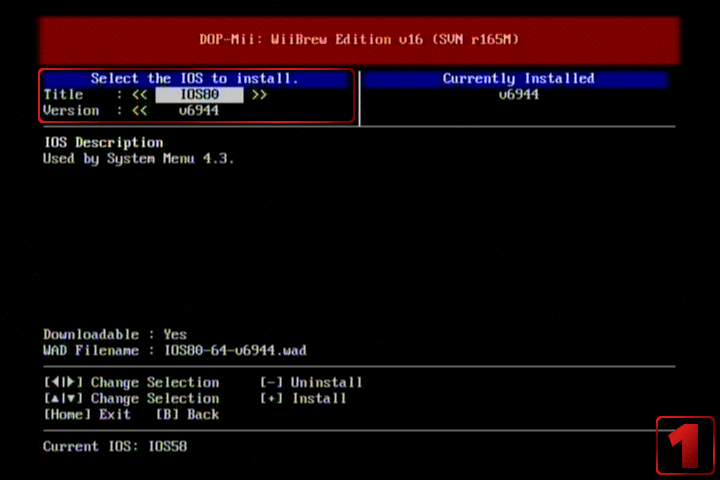Click the 'Current IOS: IOS58' status line
The width and height of the screenshot is (720, 480).
coord(115,446)
